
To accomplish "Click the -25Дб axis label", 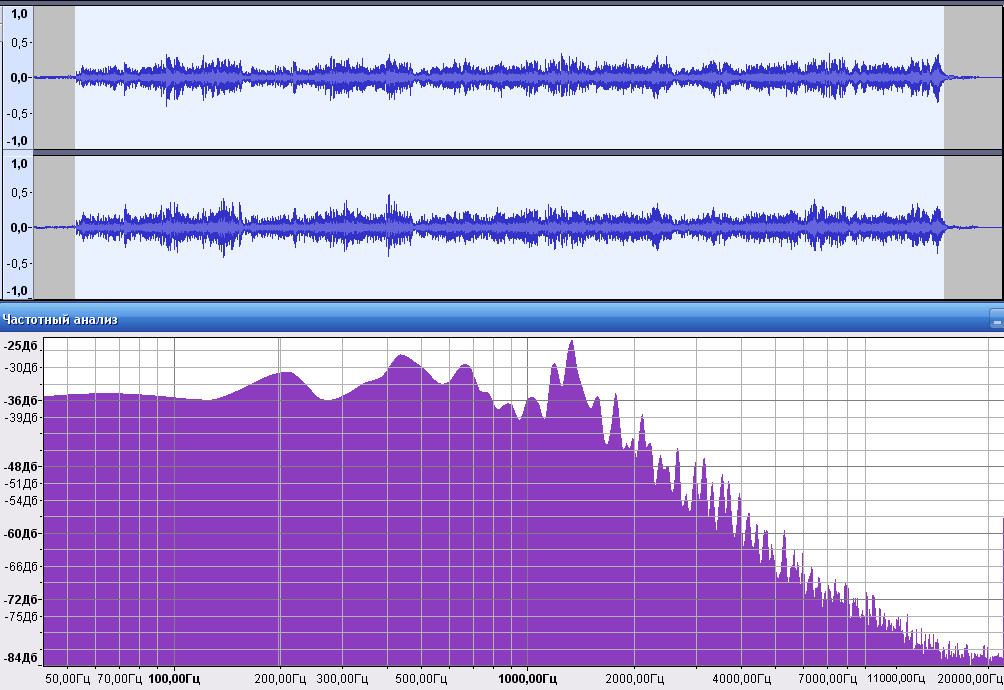I will click(20, 346).
